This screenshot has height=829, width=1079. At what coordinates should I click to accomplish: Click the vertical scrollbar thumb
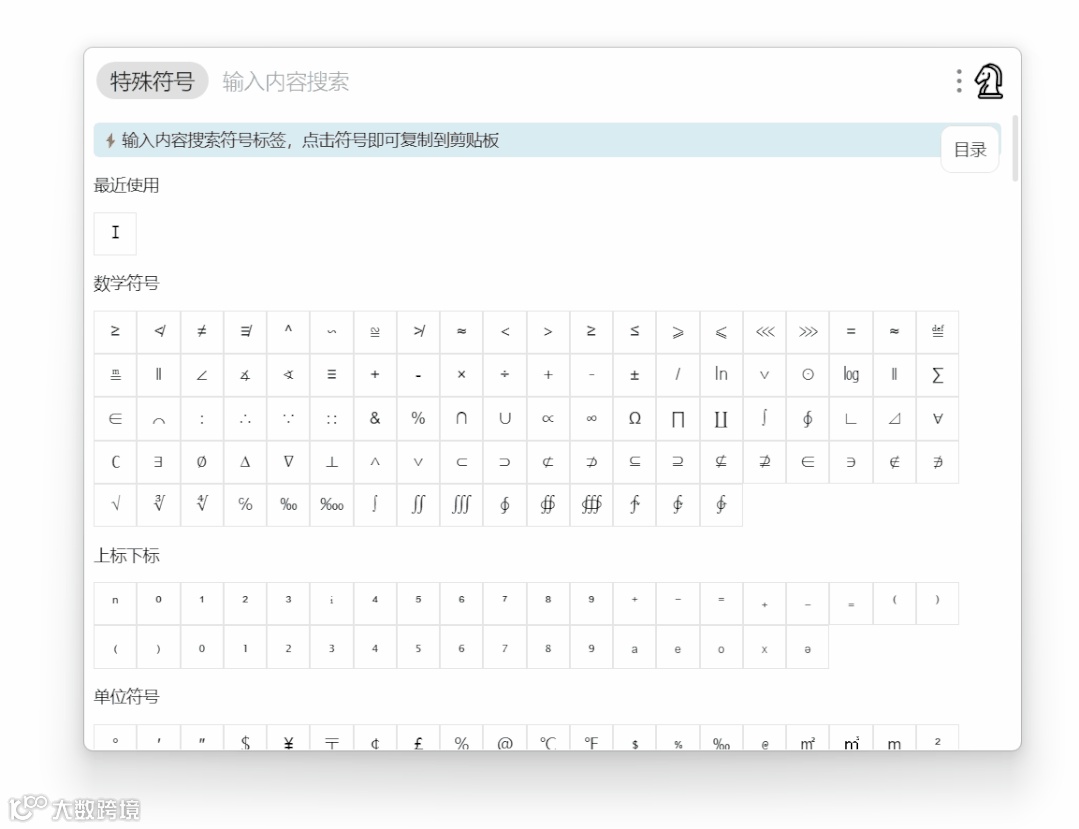1015,148
